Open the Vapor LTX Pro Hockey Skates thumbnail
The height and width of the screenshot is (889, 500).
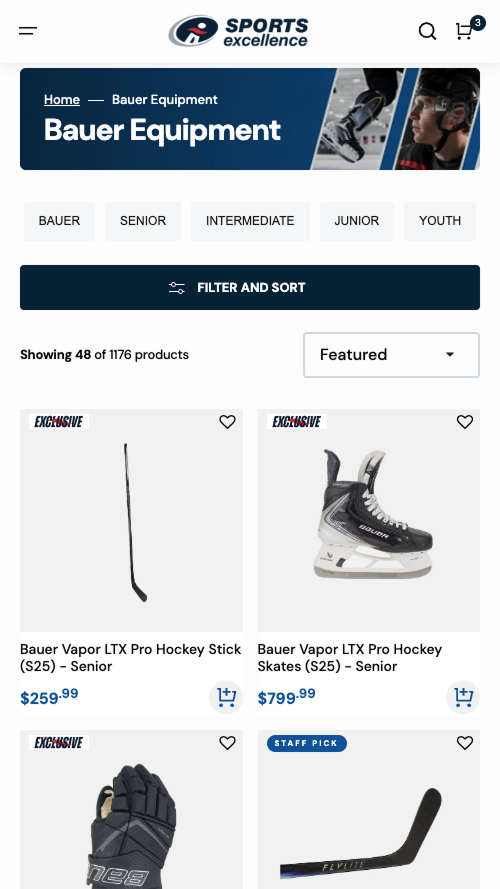point(369,520)
